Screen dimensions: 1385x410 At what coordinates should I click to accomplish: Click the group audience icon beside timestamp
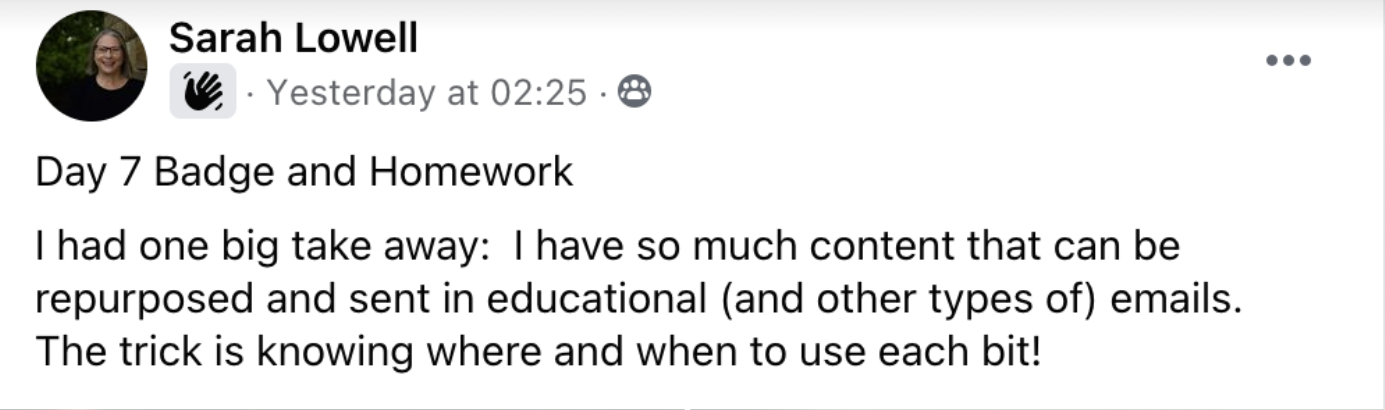click(x=635, y=92)
